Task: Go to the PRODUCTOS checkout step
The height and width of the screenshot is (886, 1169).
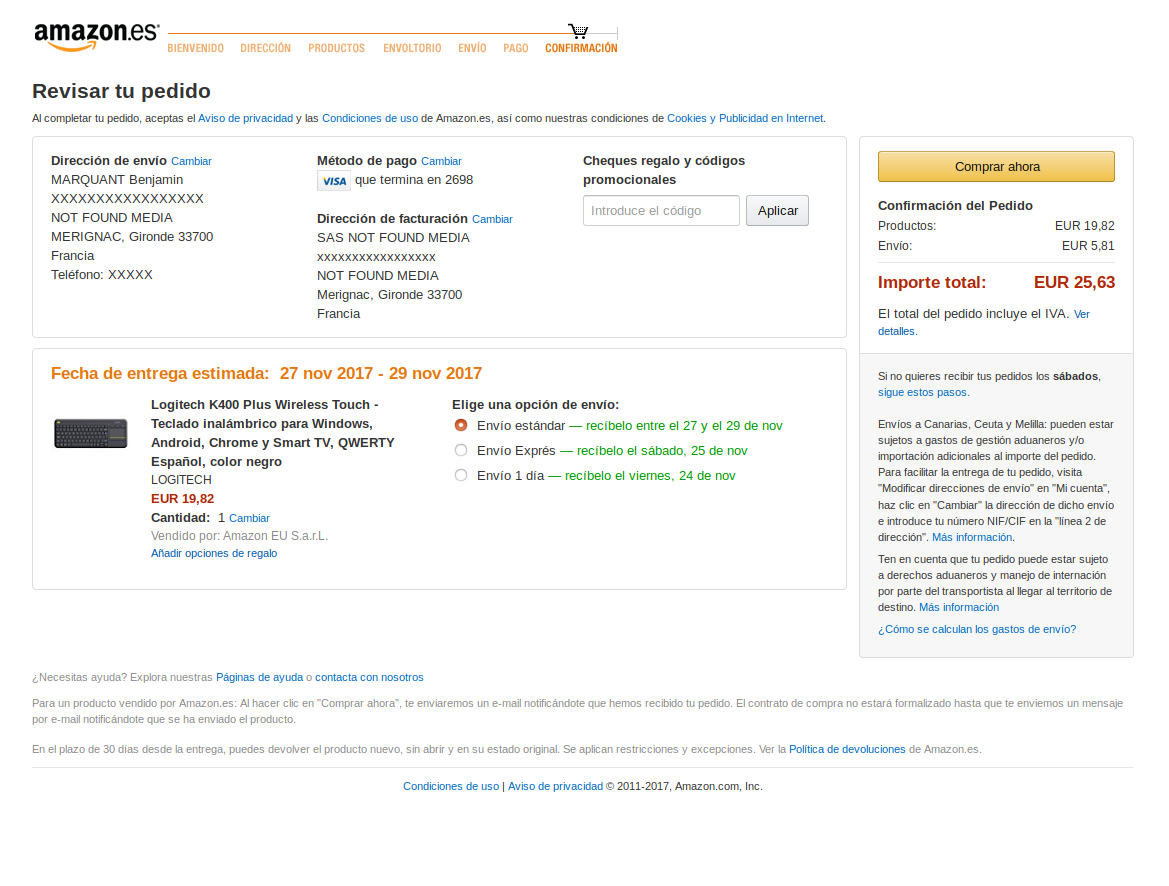Action: [336, 48]
